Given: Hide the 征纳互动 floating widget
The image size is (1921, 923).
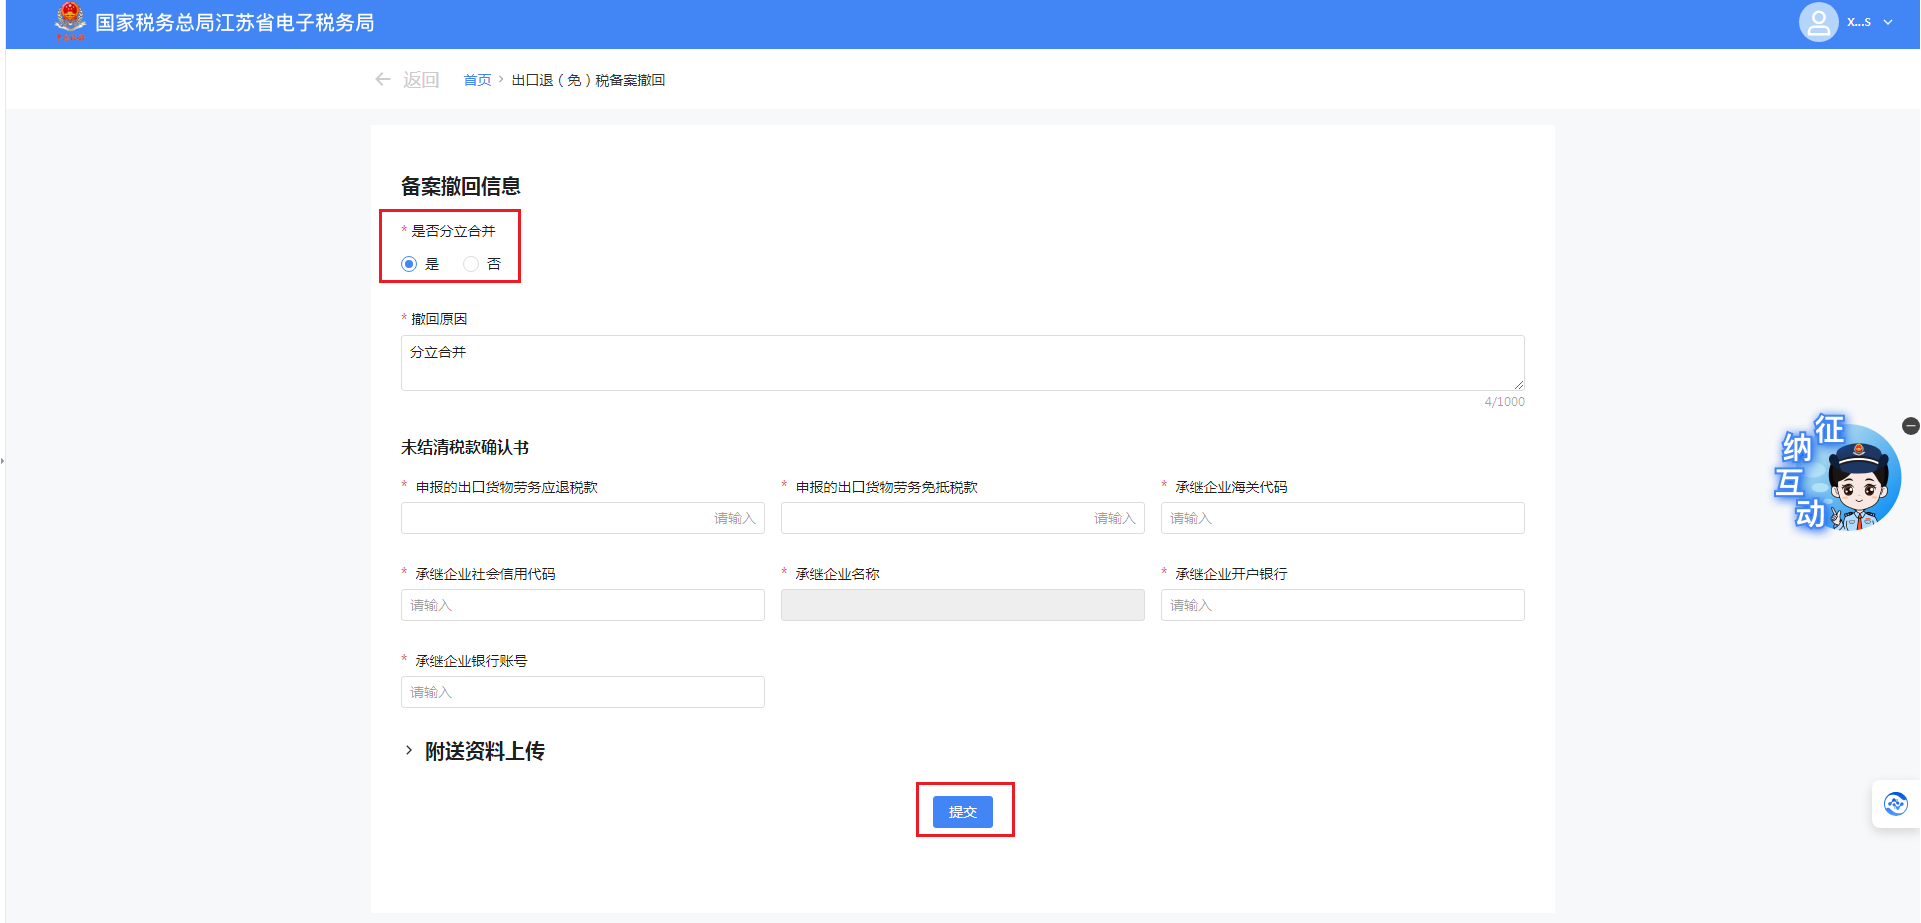Looking at the screenshot, I should [1910, 426].
